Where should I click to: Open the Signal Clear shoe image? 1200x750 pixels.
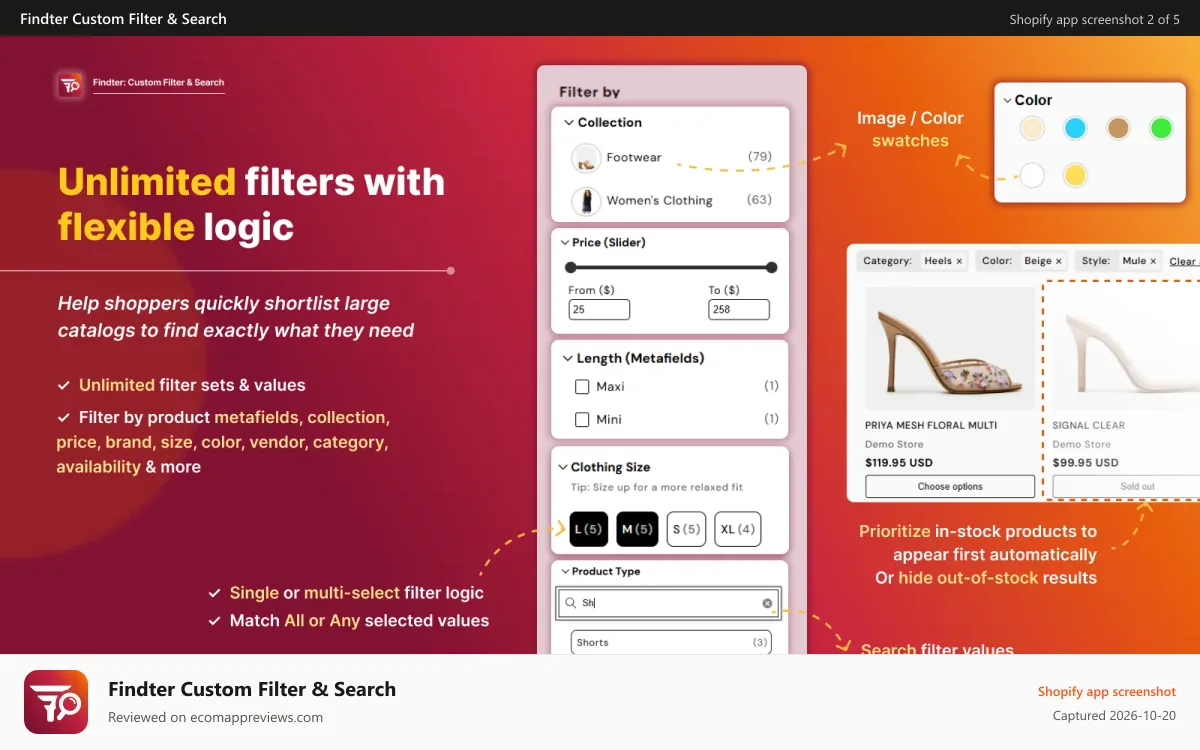tap(1126, 348)
